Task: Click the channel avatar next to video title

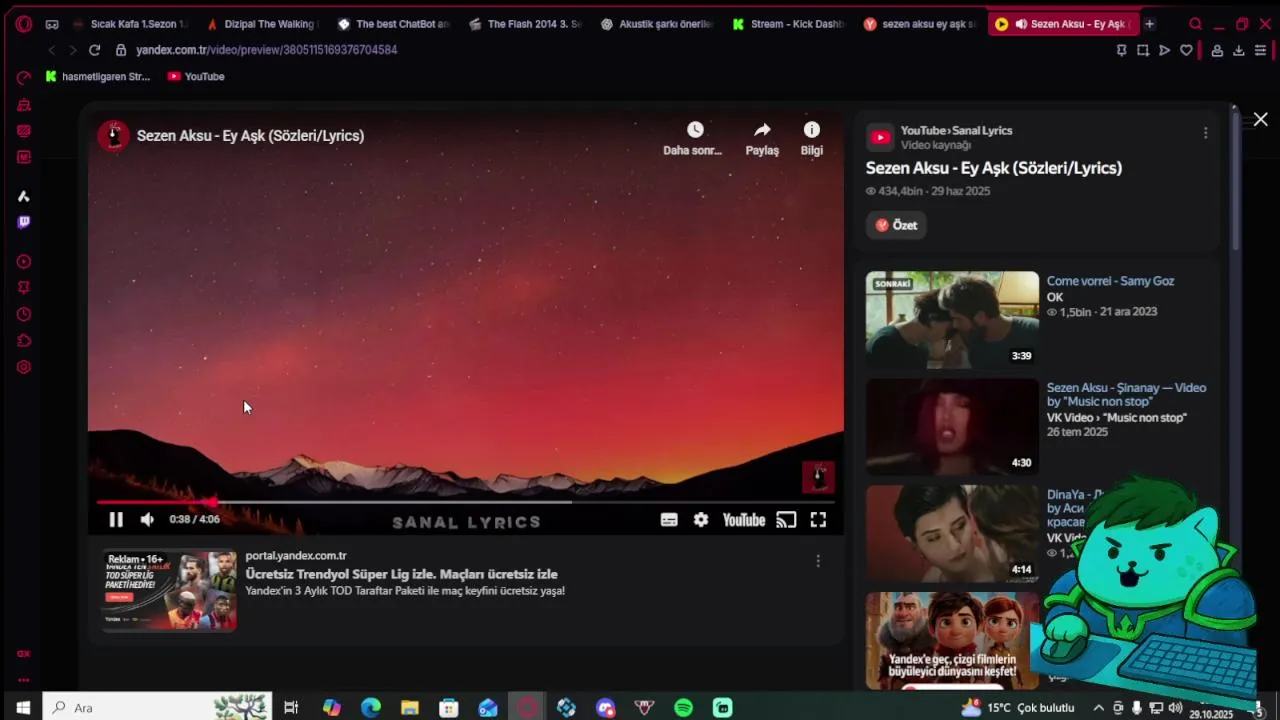Action: [114, 135]
